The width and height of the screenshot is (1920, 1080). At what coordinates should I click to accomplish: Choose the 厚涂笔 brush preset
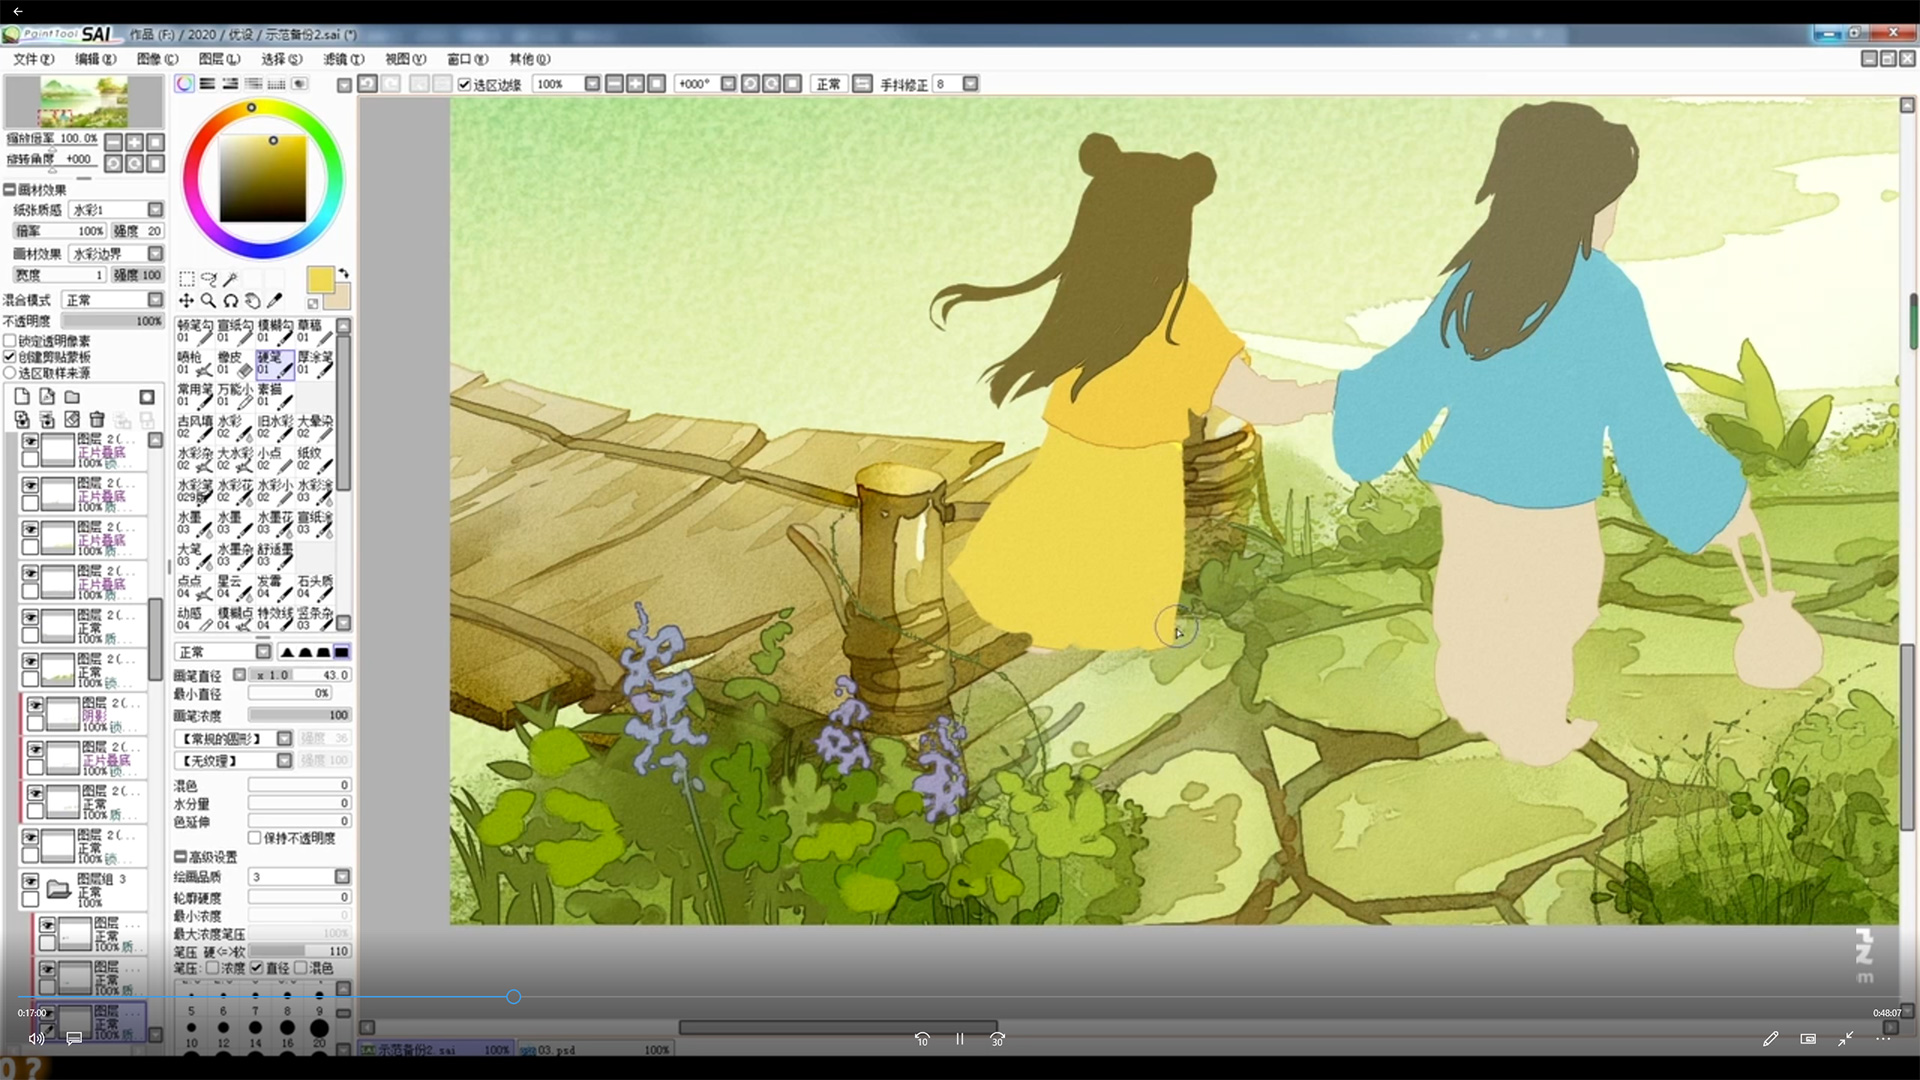[x=315, y=363]
